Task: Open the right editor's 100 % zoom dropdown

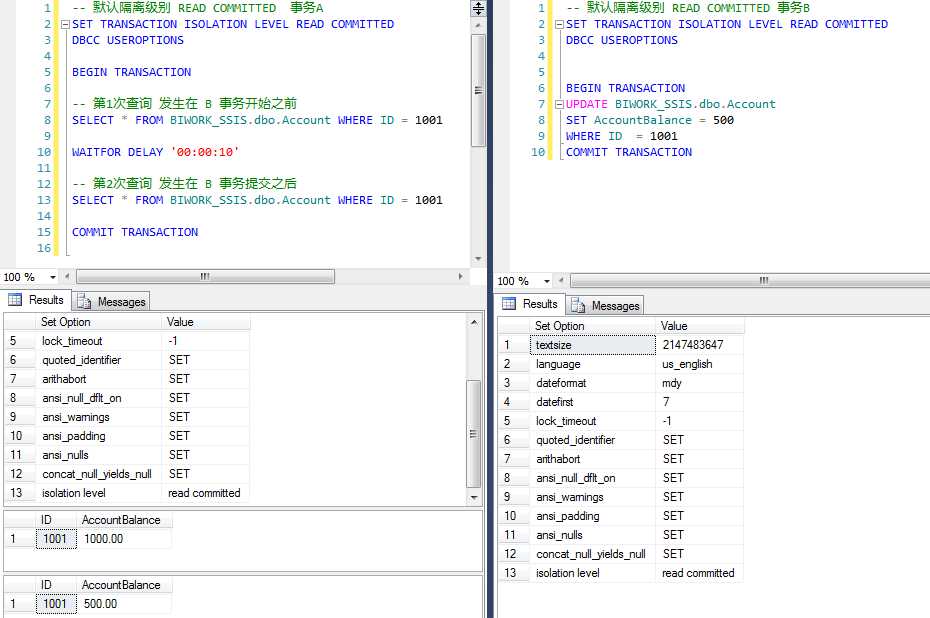Action: 546,281
